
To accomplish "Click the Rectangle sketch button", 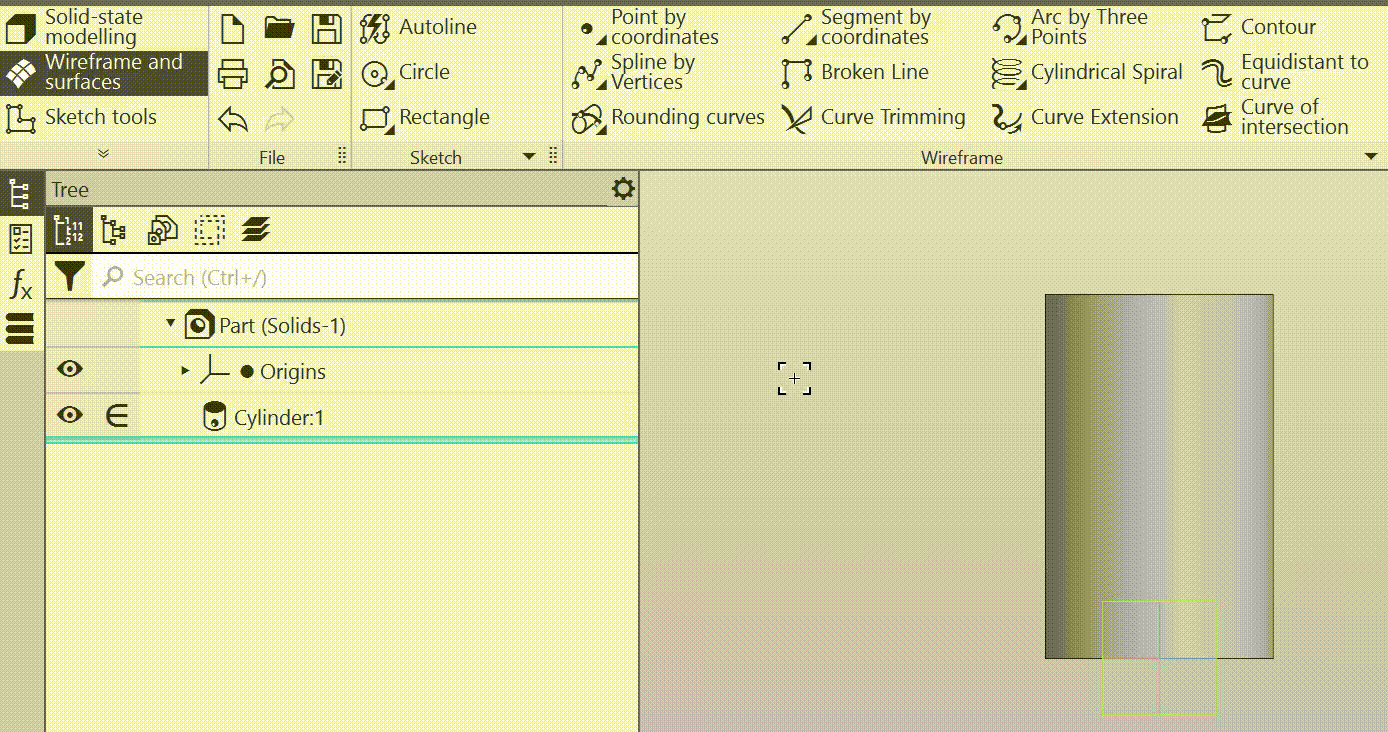I will 426,118.
